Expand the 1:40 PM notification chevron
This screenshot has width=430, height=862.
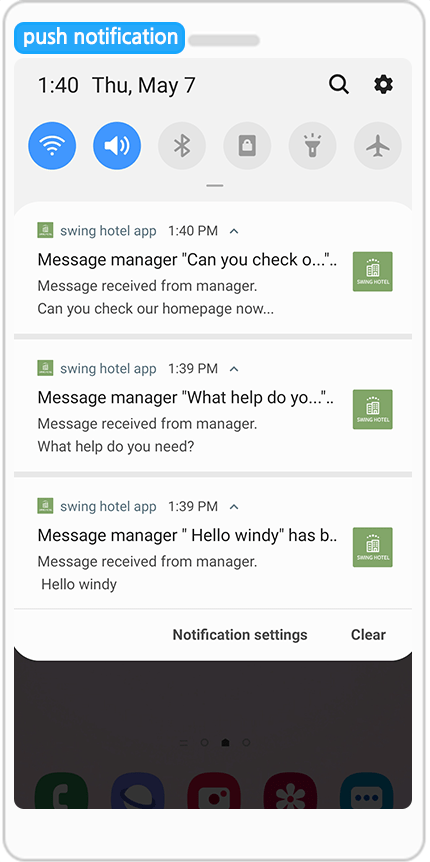point(234,231)
